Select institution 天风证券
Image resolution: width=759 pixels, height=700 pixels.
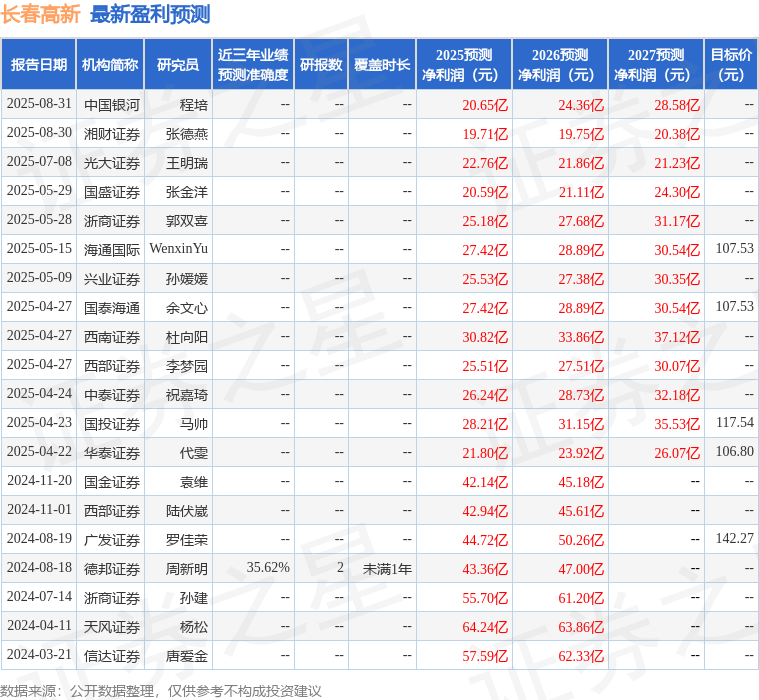pos(112,627)
